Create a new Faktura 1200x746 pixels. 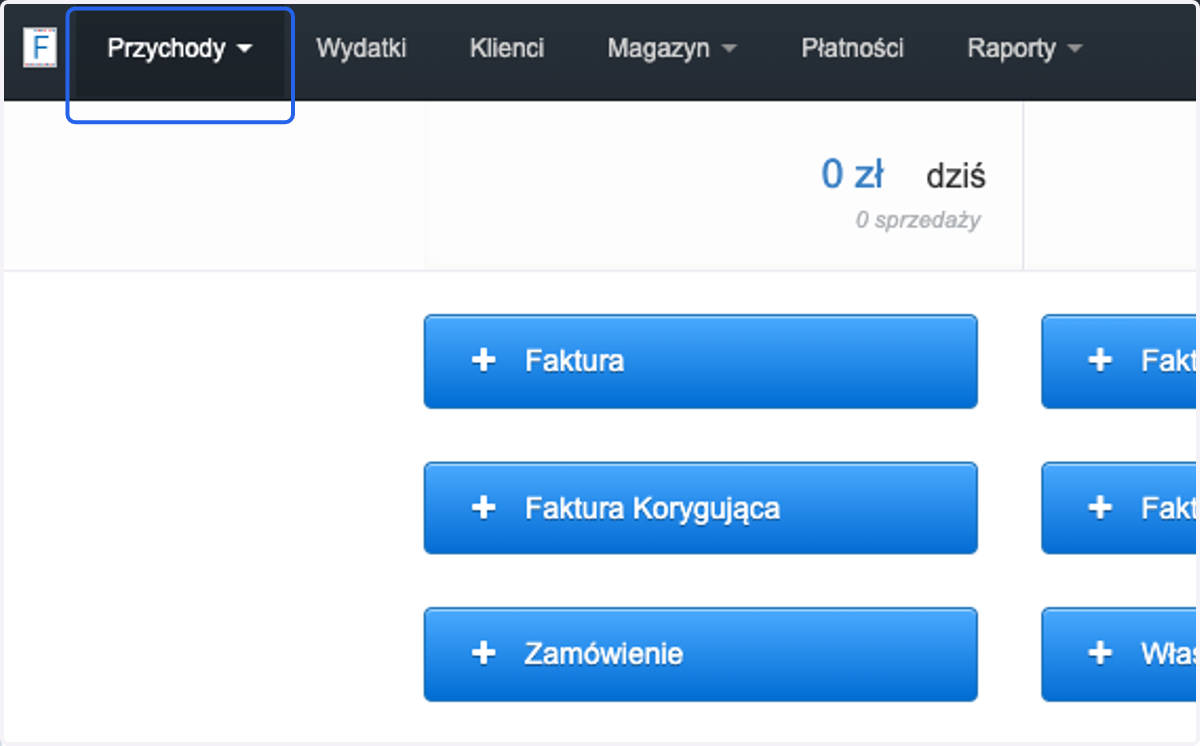700,361
